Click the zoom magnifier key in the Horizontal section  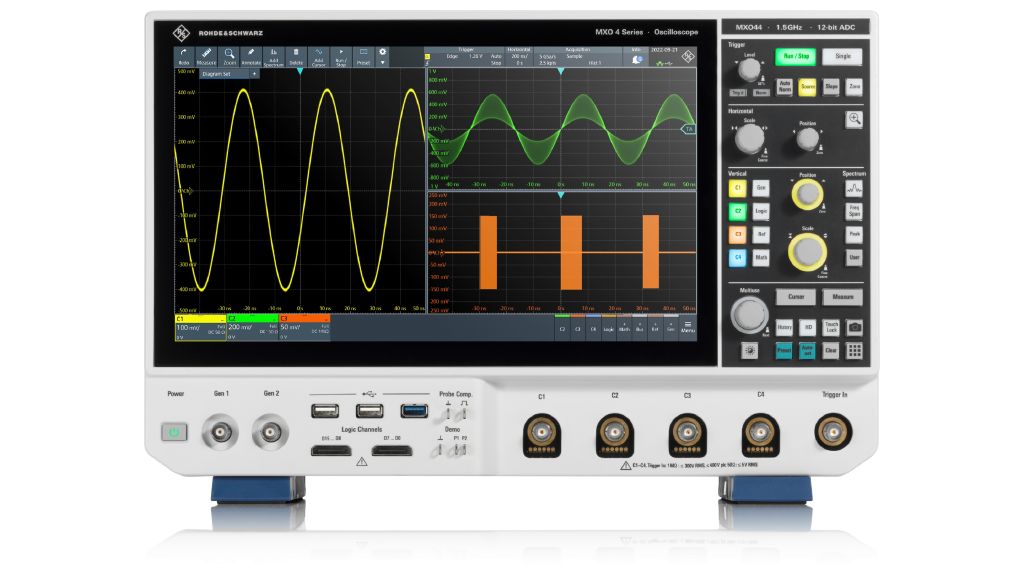tap(854, 119)
